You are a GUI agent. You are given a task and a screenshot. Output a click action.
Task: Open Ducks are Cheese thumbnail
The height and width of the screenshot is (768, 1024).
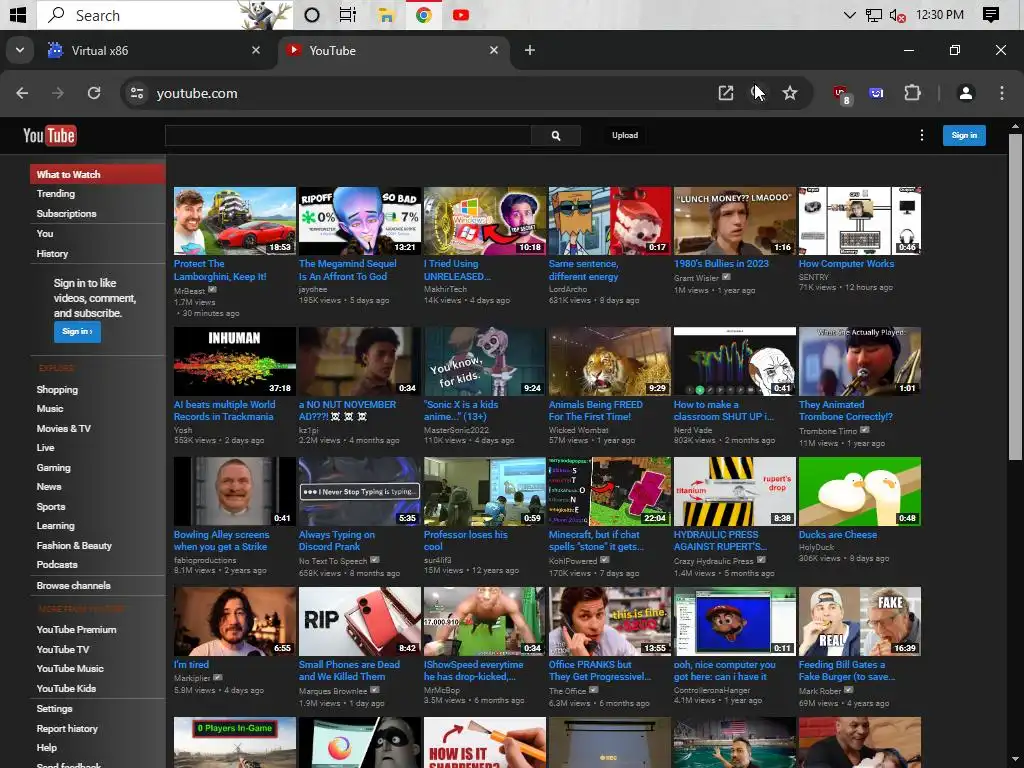[859, 491]
